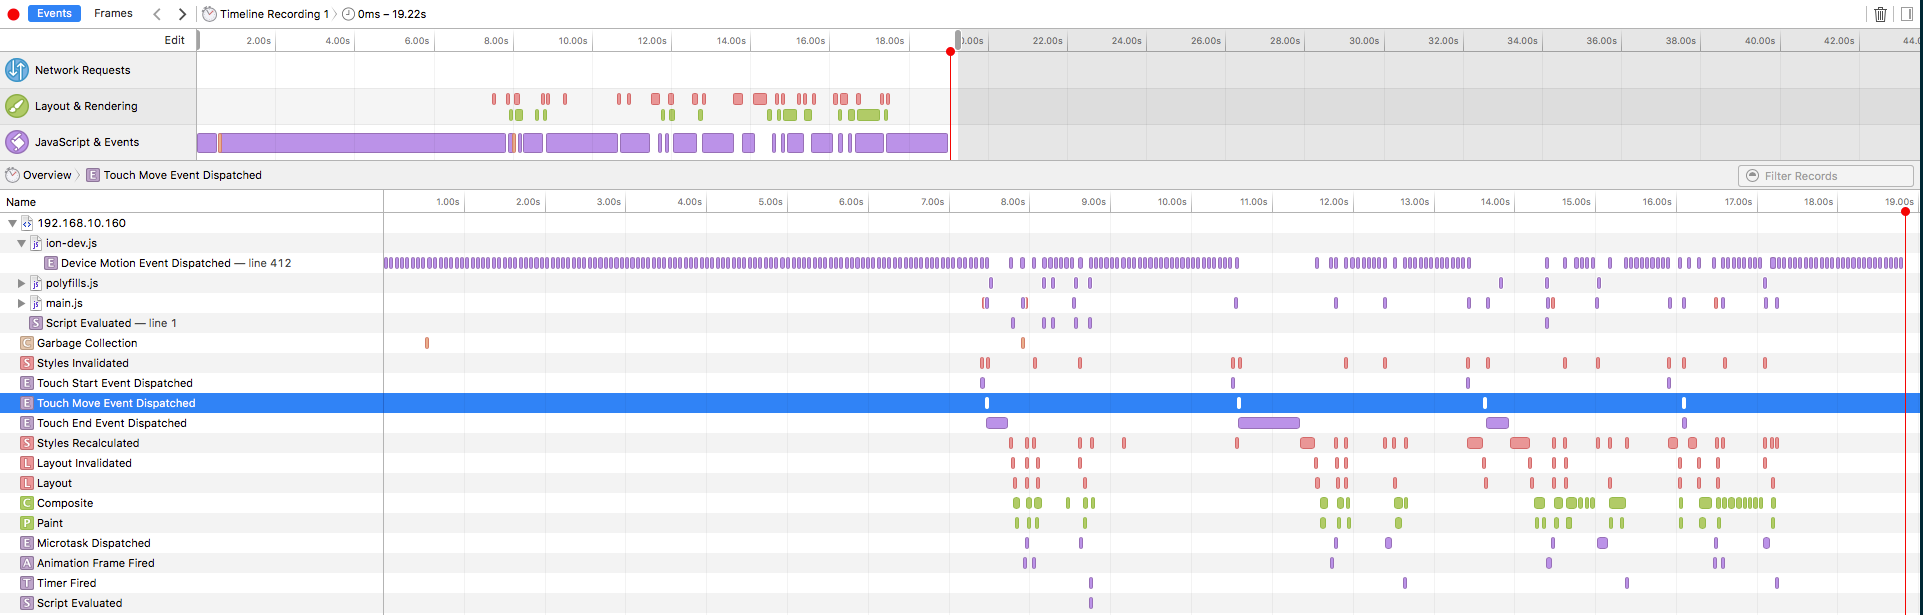The height and width of the screenshot is (615, 1923).
Task: Click the Layout row icon
Action: [x=27, y=483]
